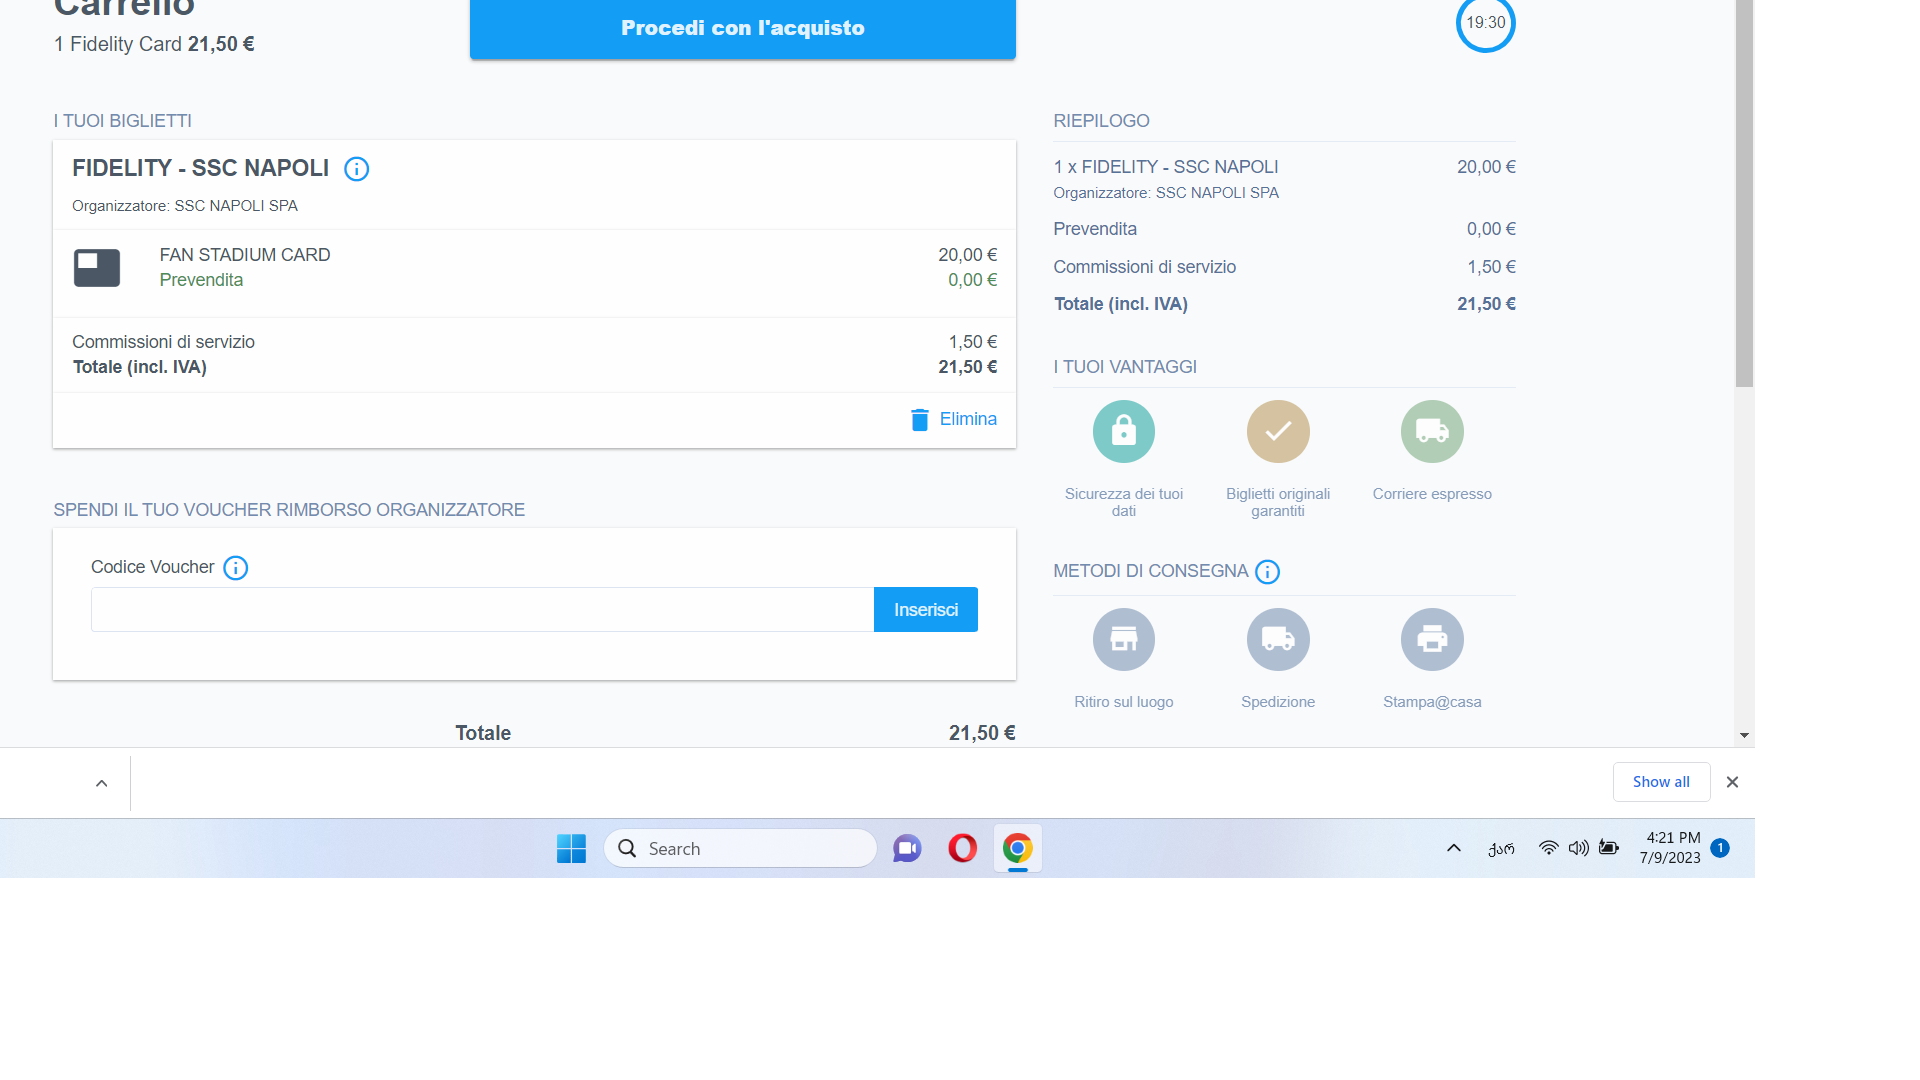Open the chat app in taskbar

[x=907, y=848]
